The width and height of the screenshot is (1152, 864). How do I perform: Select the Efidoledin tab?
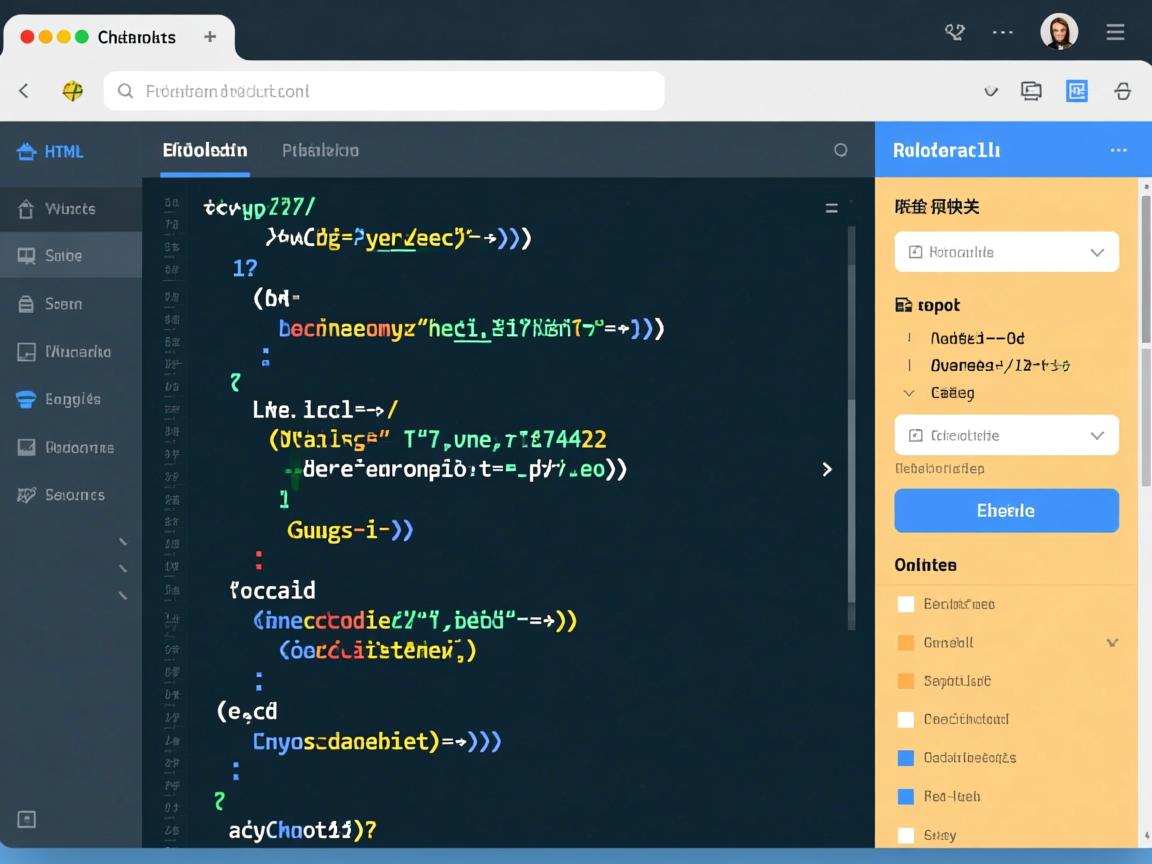[x=205, y=151]
